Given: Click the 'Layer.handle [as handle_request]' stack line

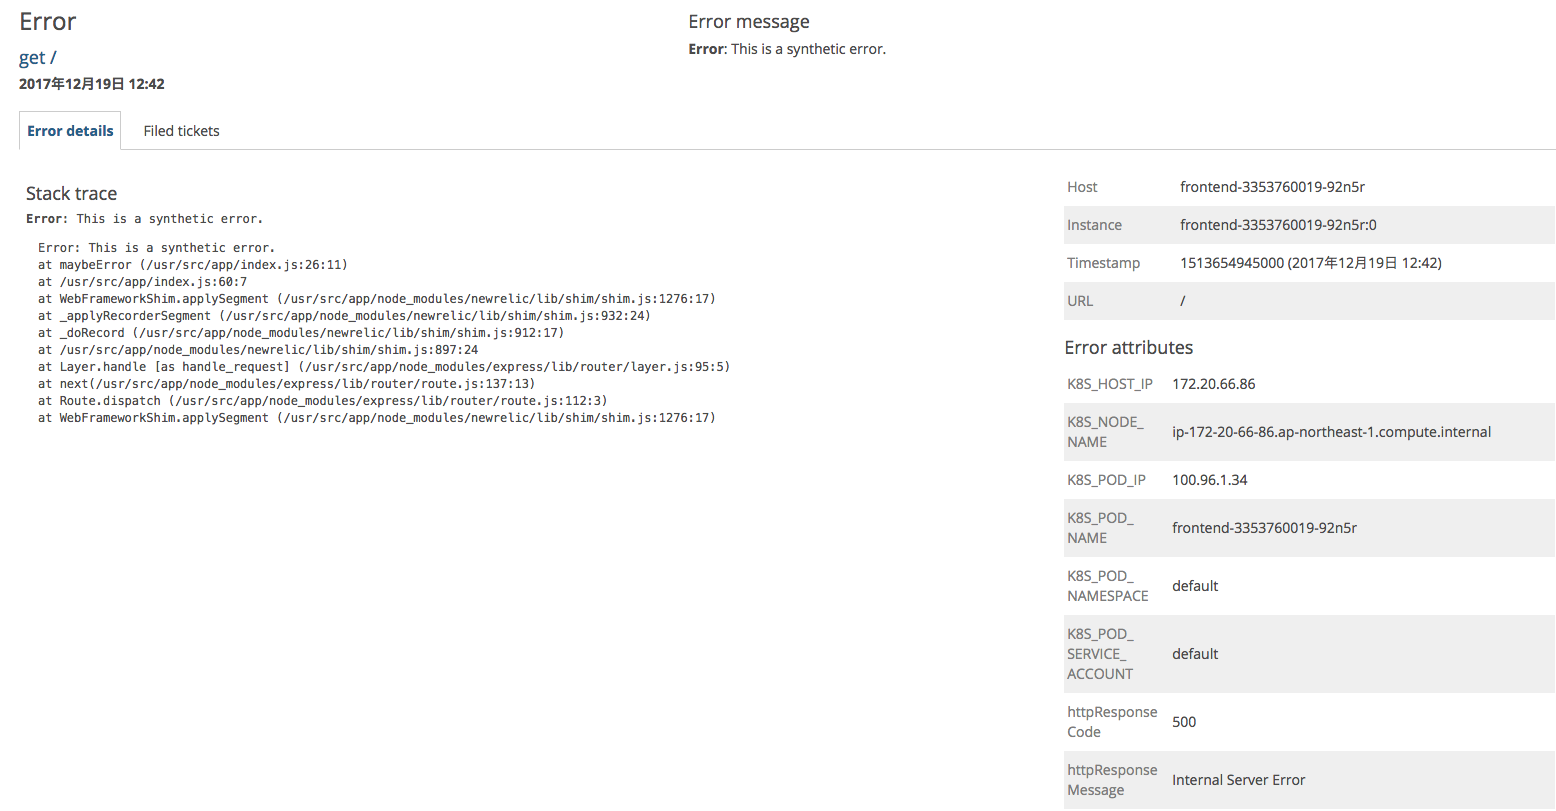Looking at the screenshot, I should pyautogui.click(x=384, y=367).
